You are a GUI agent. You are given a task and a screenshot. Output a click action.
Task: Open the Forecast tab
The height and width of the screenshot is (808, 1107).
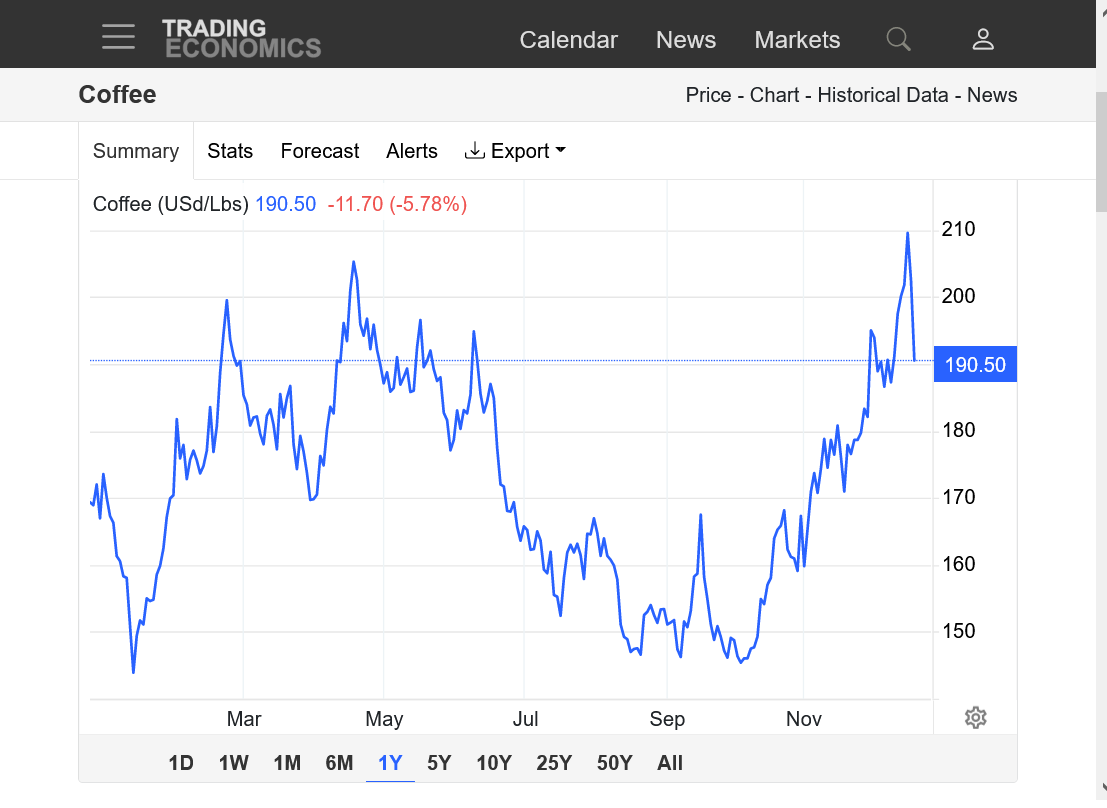tap(319, 151)
